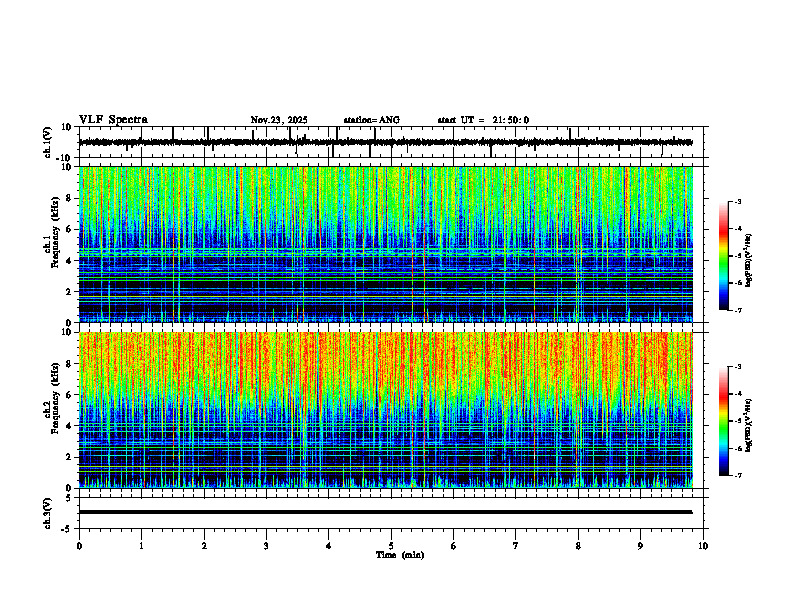Click the 8 kHz tick on ch.1 spectrogram

[x=70, y=198]
